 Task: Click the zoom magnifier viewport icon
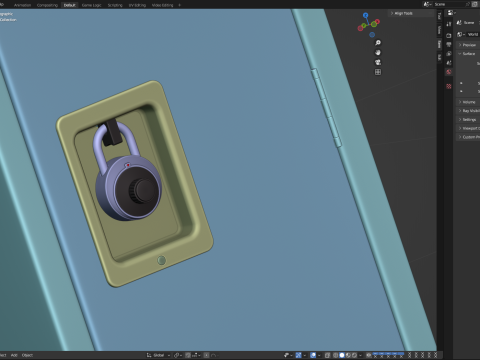click(378, 43)
